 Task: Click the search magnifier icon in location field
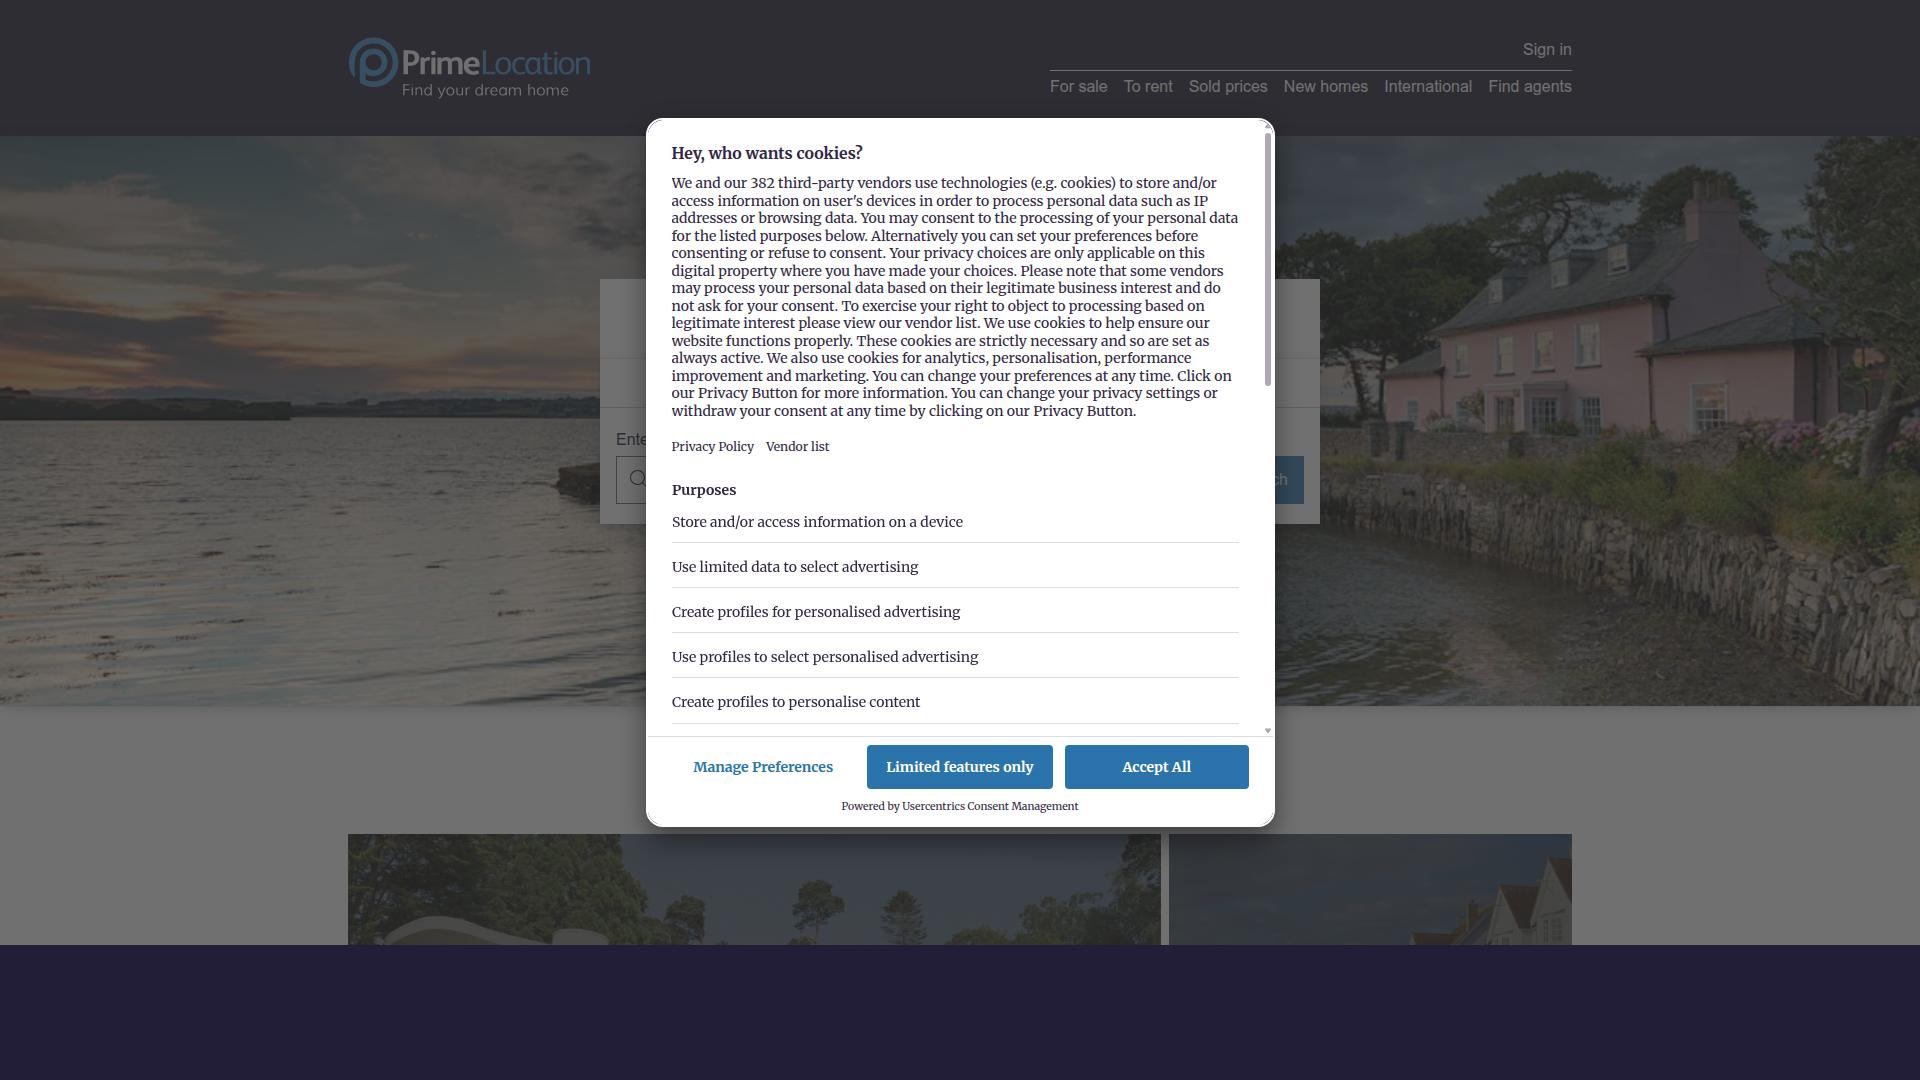[x=638, y=479]
